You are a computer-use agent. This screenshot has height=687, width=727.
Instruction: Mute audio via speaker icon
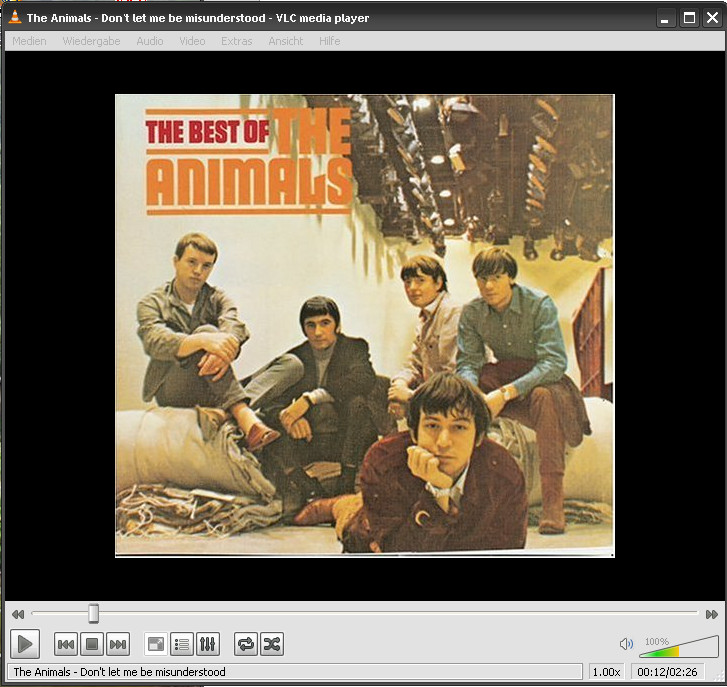(626, 644)
